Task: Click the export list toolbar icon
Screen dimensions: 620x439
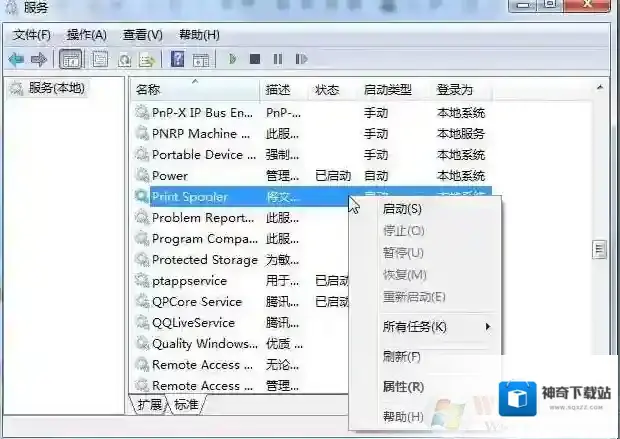Action: click(x=147, y=60)
